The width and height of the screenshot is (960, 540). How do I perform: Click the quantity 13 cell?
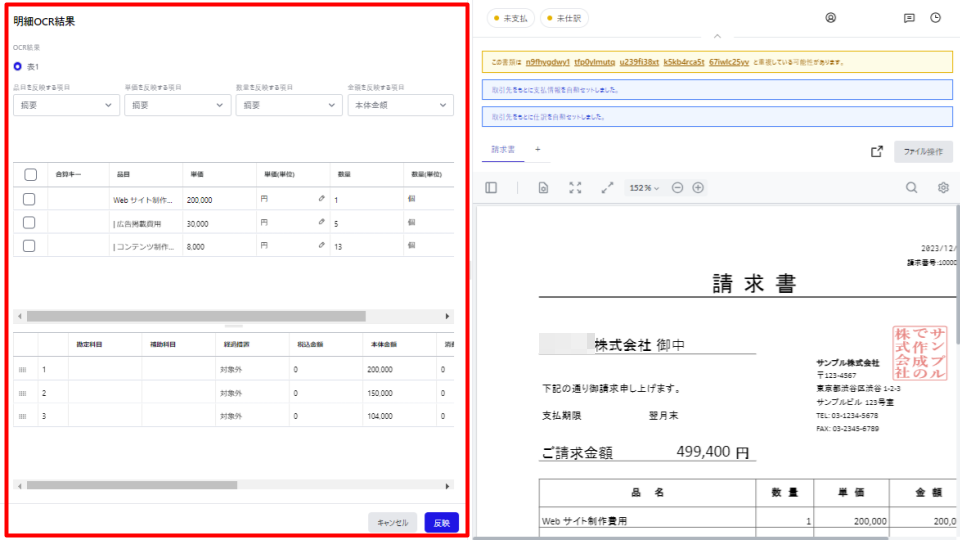(x=366, y=247)
